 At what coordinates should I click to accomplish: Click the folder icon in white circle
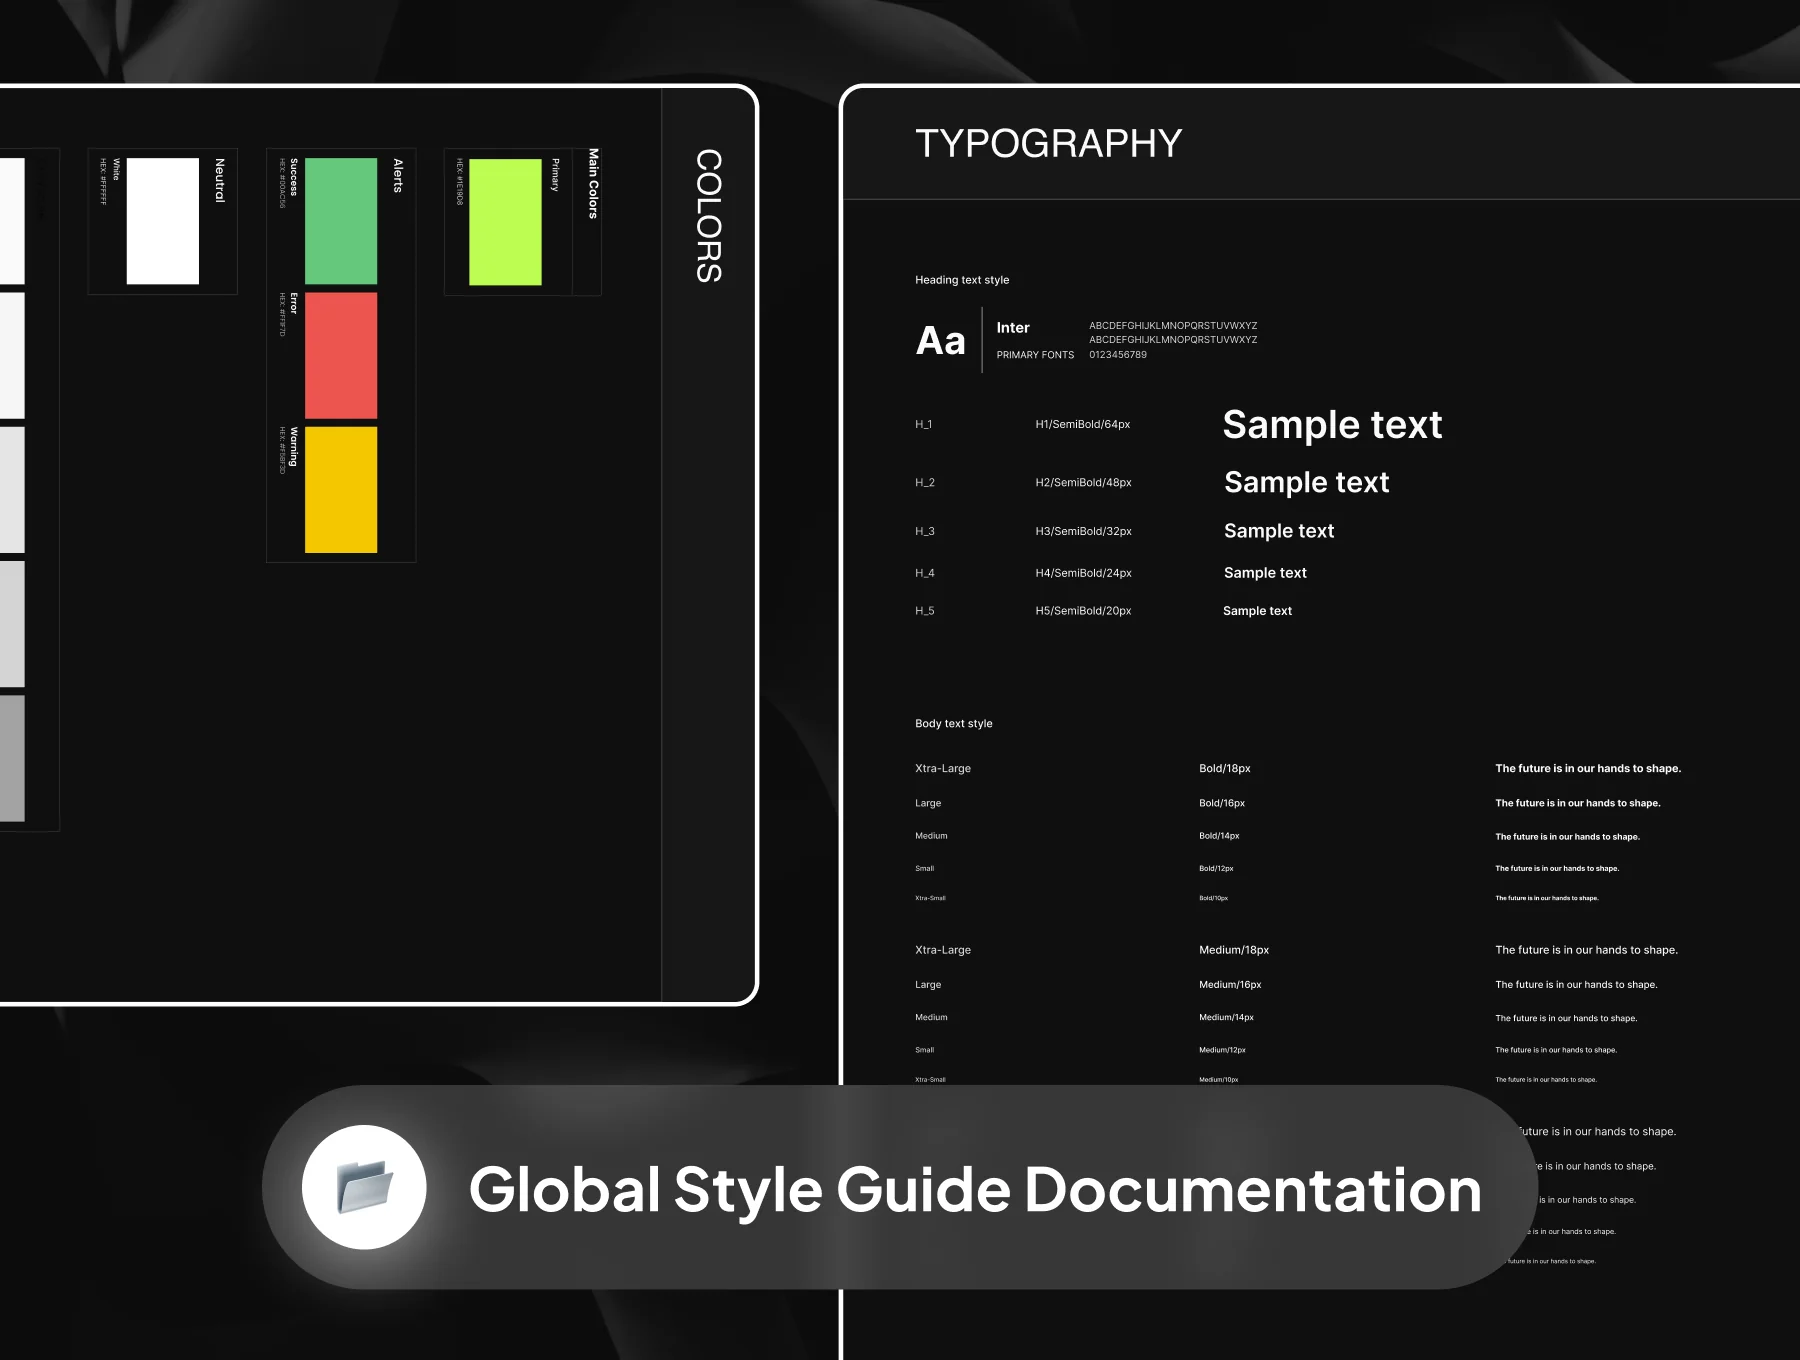coord(364,1187)
